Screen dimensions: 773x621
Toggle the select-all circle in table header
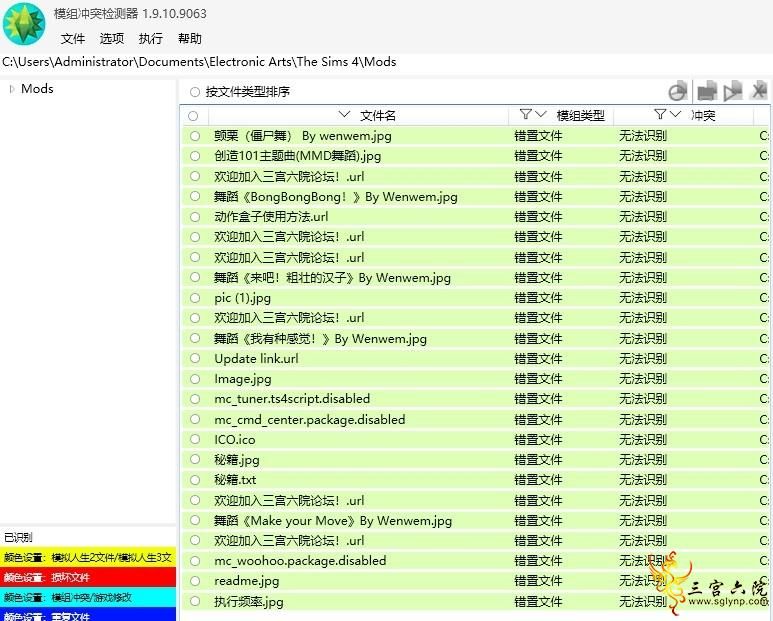193,116
